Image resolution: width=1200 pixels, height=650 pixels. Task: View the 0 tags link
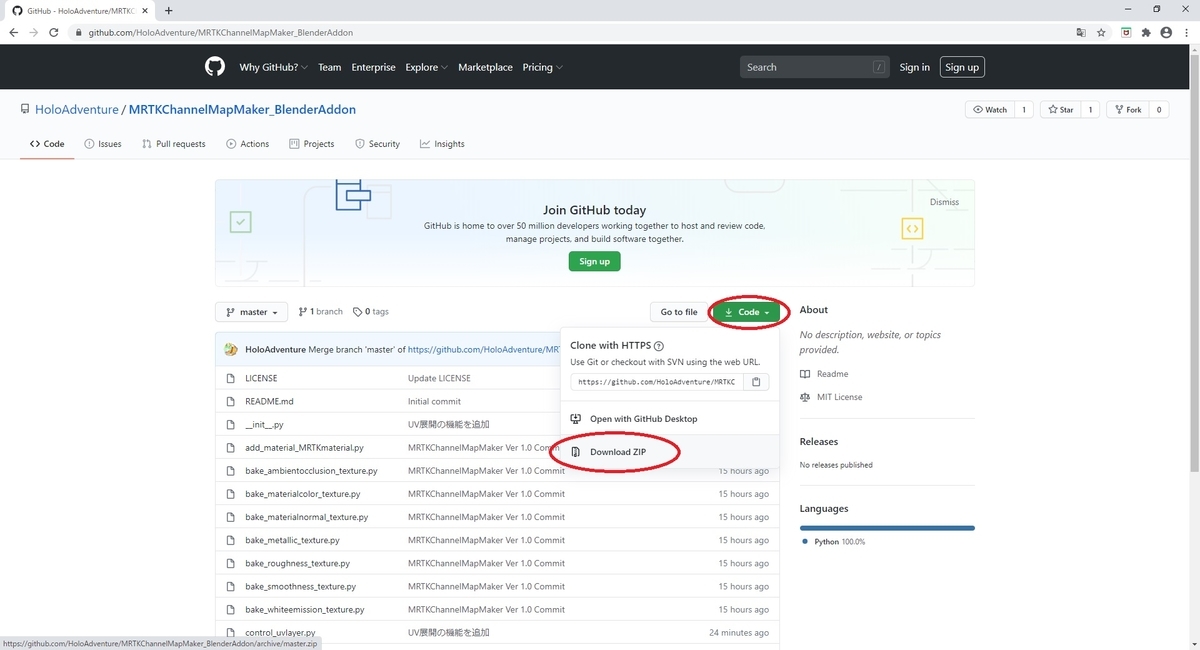[x=371, y=312]
